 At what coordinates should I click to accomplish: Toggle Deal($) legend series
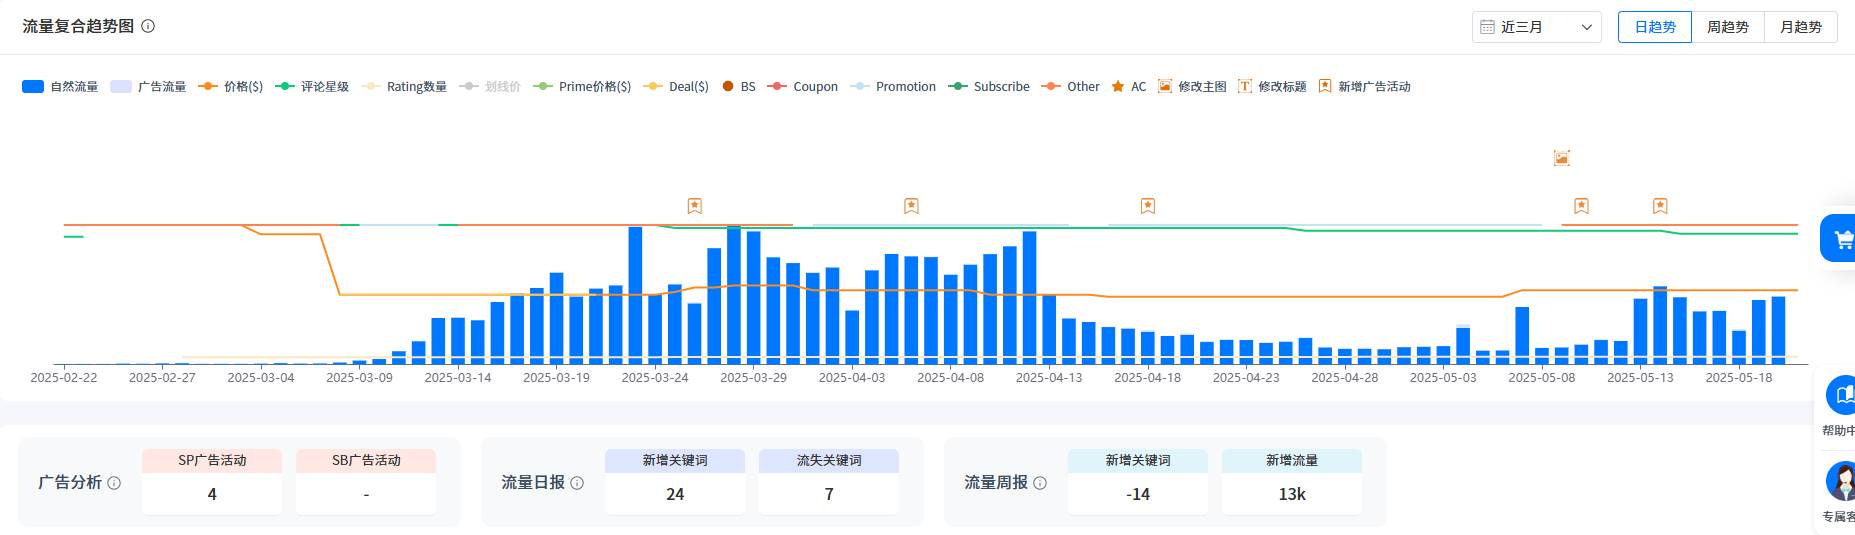click(676, 87)
